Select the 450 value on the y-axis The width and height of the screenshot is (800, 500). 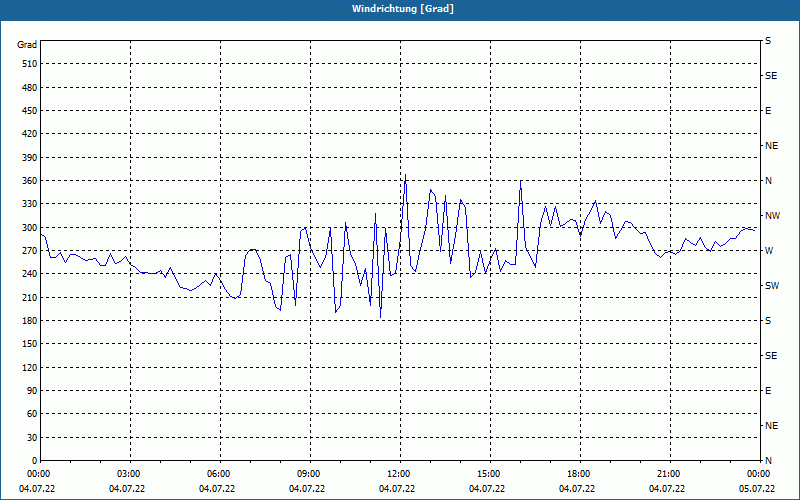(x=30, y=111)
